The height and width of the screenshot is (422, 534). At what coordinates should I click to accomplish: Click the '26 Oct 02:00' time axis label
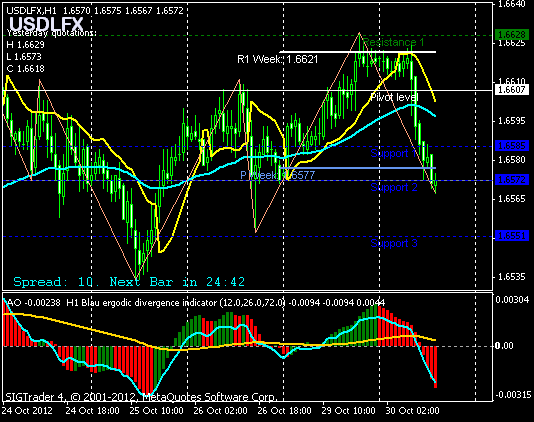pos(220,410)
